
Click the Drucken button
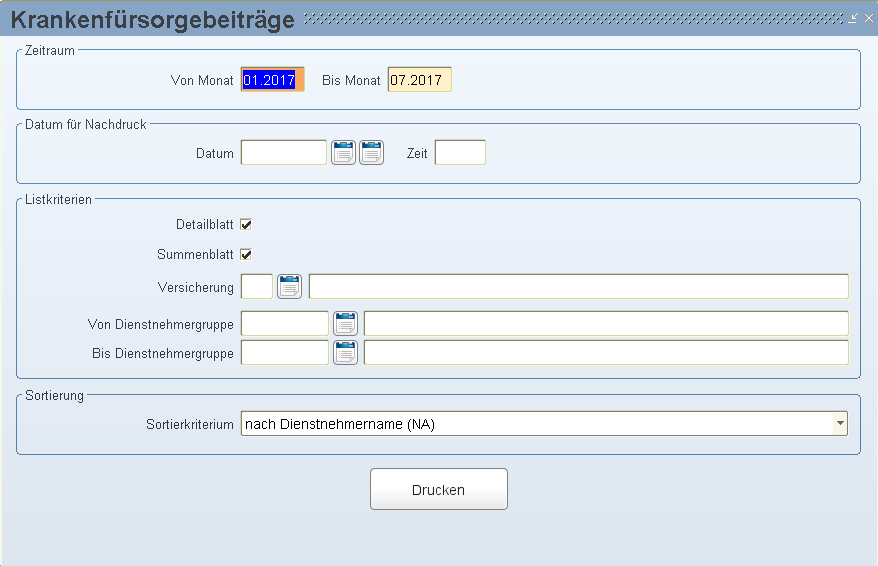438,489
